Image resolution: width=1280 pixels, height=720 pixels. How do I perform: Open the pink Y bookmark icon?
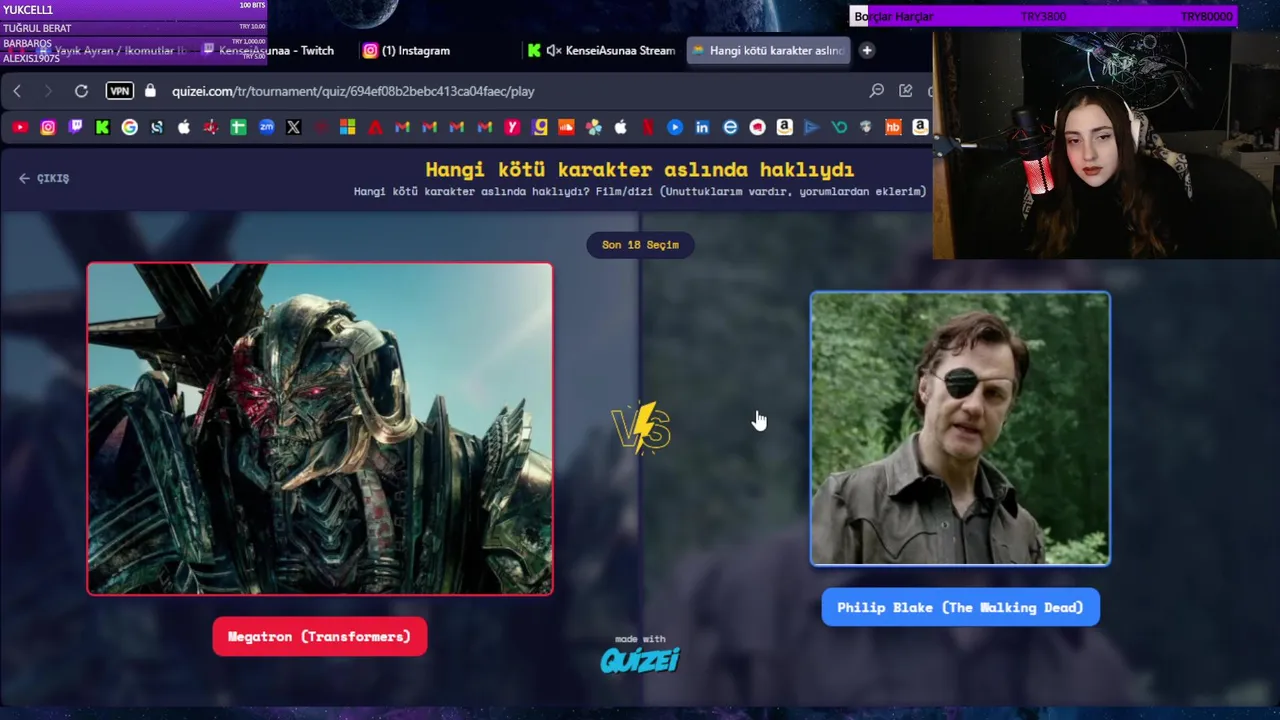click(512, 127)
